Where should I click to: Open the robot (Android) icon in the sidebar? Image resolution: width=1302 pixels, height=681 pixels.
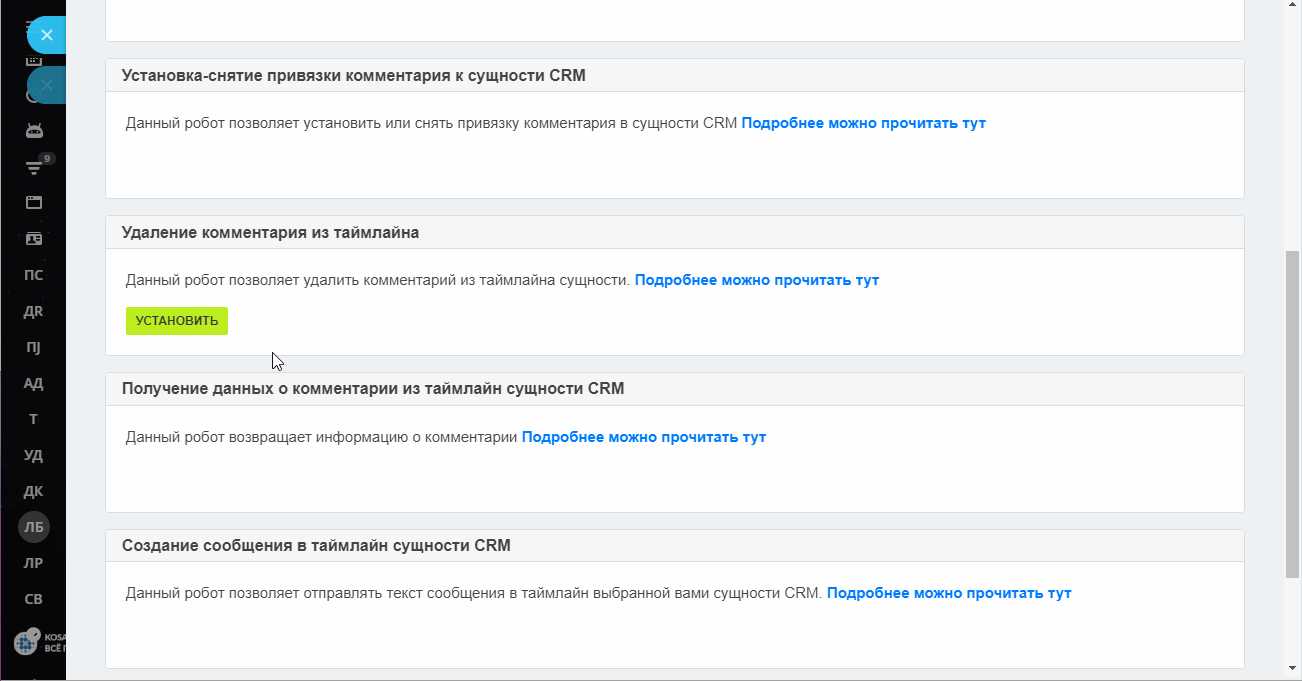(34, 131)
